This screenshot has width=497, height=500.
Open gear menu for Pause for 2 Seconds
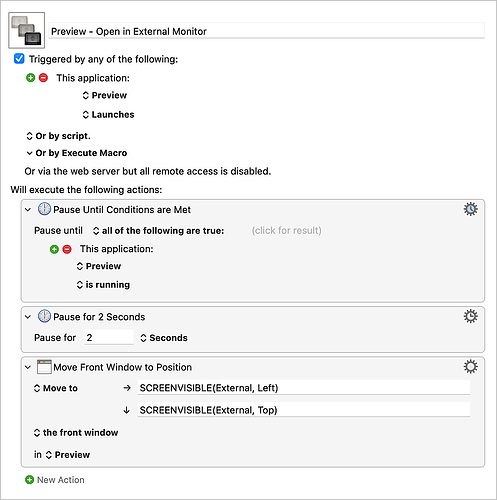pos(470,316)
